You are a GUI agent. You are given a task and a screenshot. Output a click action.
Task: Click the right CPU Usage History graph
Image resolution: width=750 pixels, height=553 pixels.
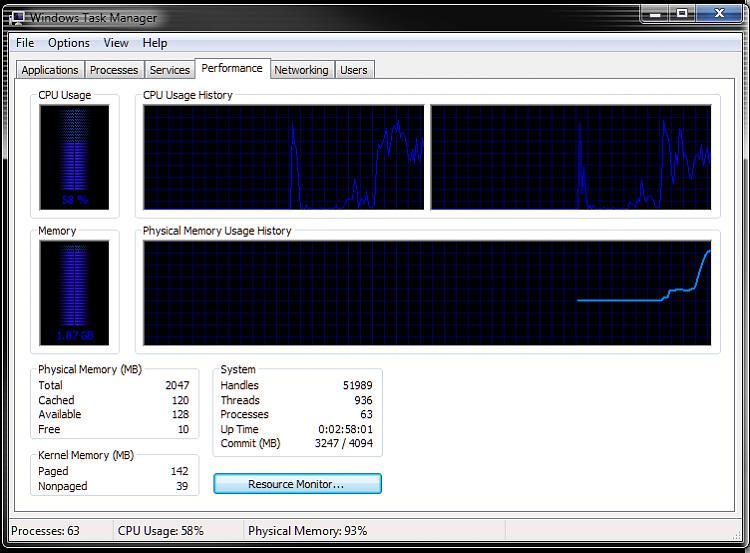571,157
